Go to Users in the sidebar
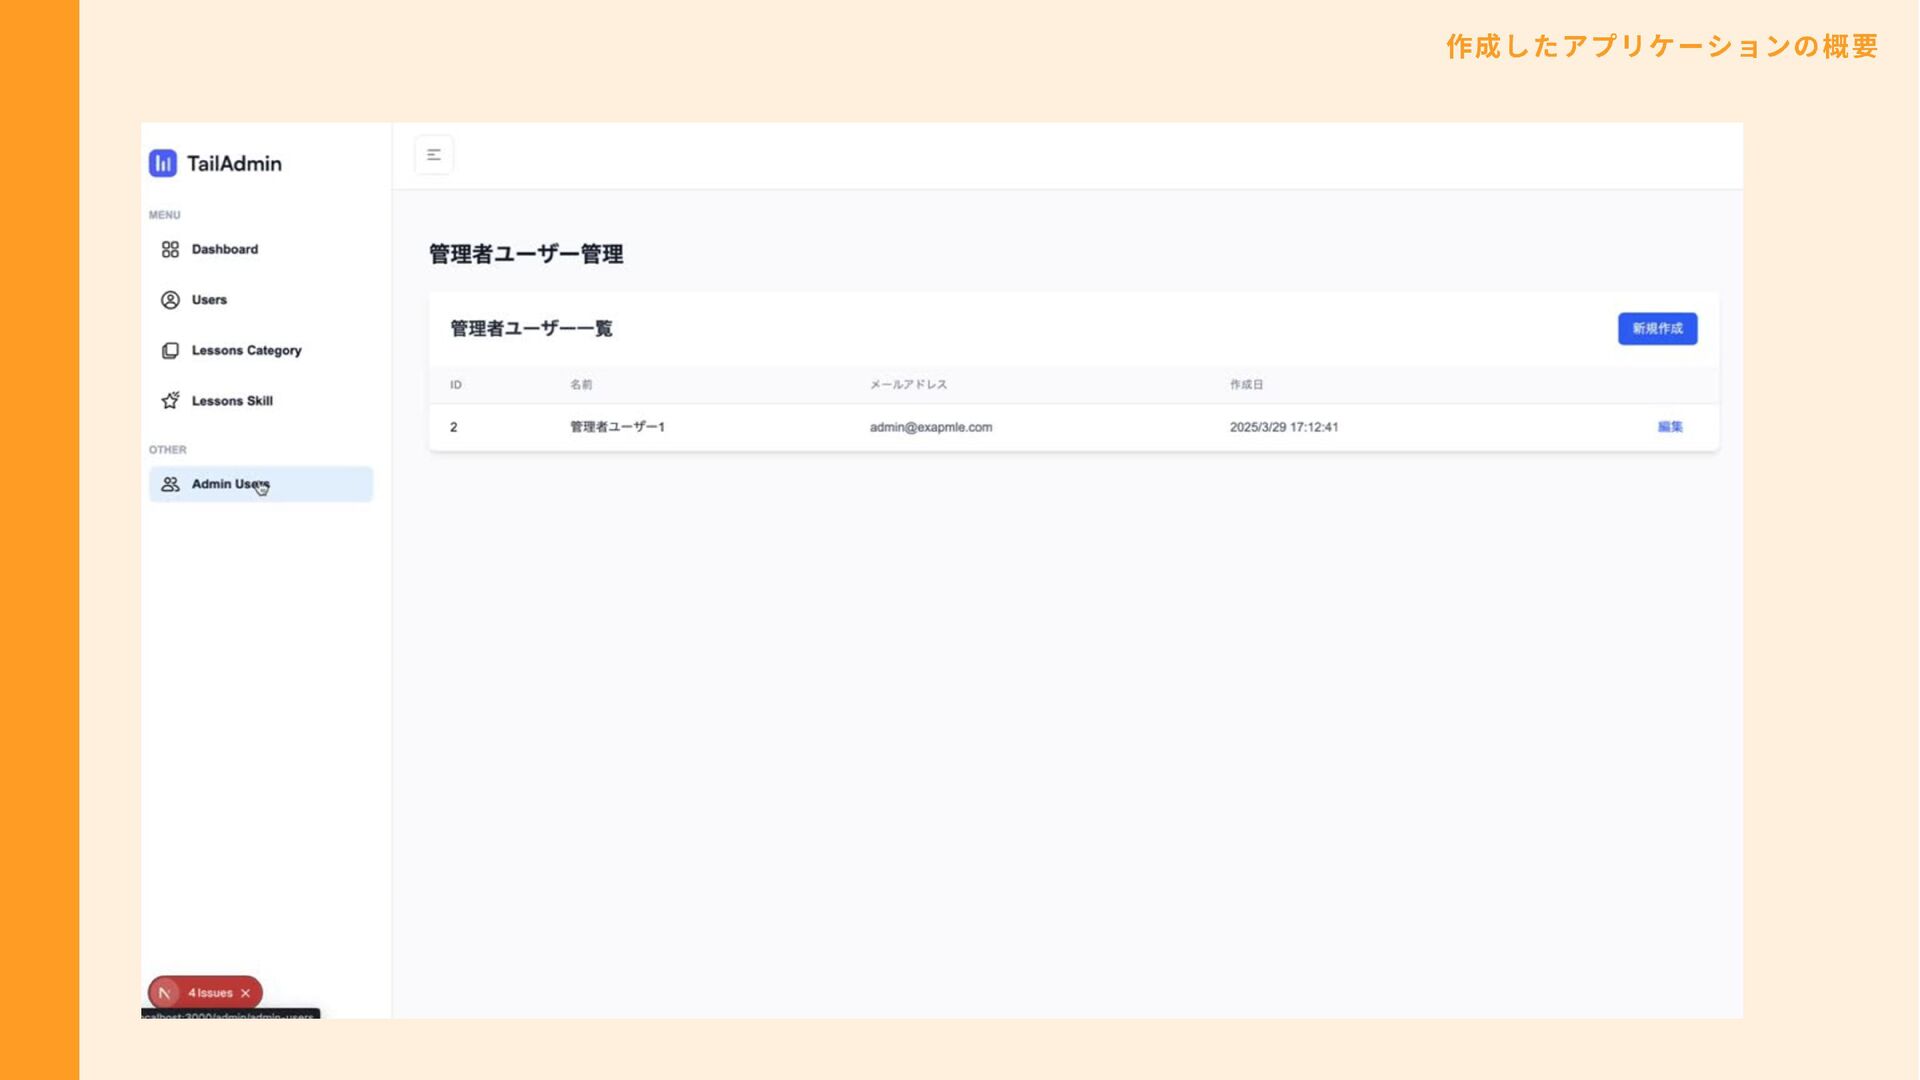This screenshot has height=1080, width=1920. click(209, 300)
